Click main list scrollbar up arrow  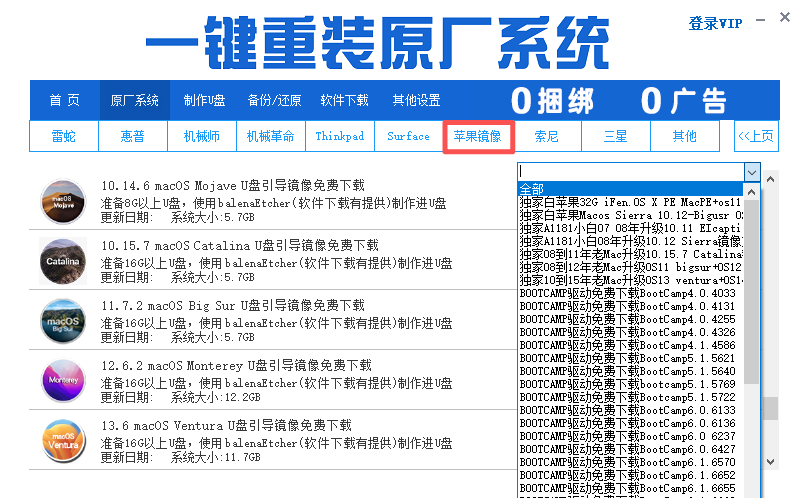pyautogui.click(x=770, y=179)
